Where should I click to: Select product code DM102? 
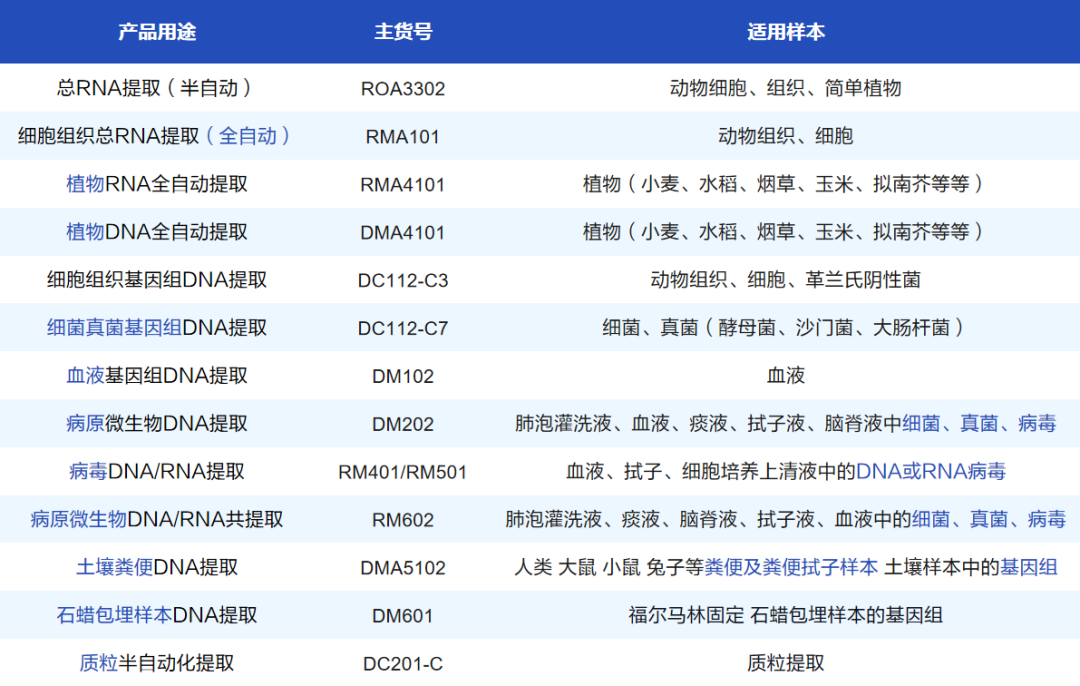(x=403, y=376)
